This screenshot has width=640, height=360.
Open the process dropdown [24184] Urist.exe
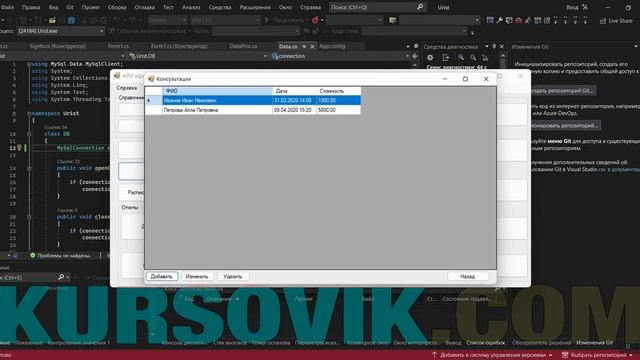[60, 31]
